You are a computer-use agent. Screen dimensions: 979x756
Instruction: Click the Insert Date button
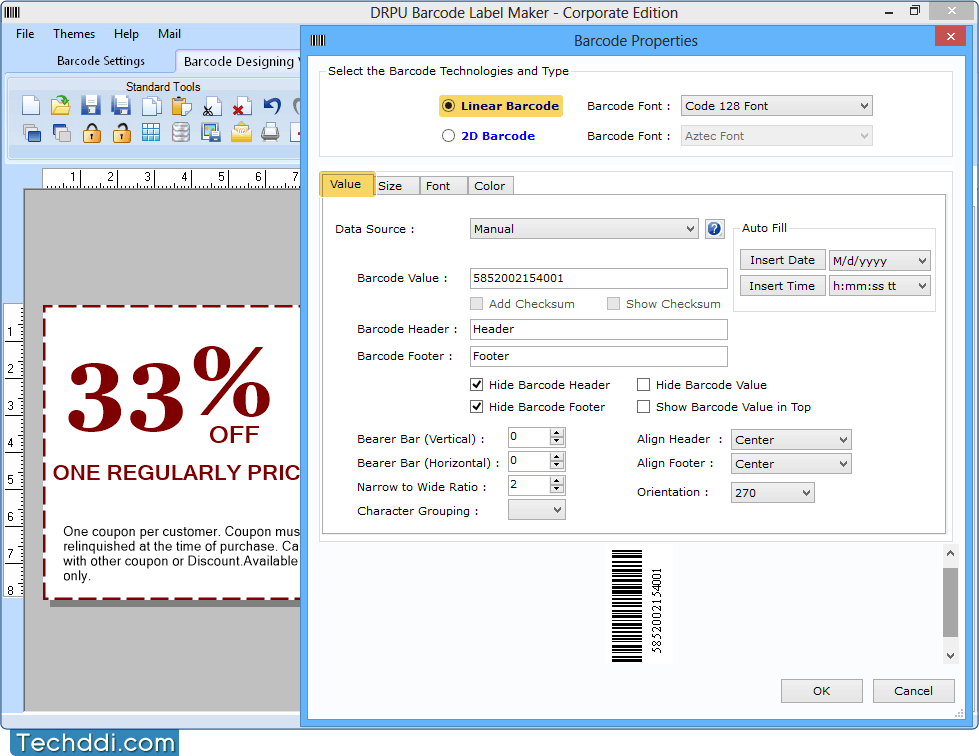(x=782, y=260)
